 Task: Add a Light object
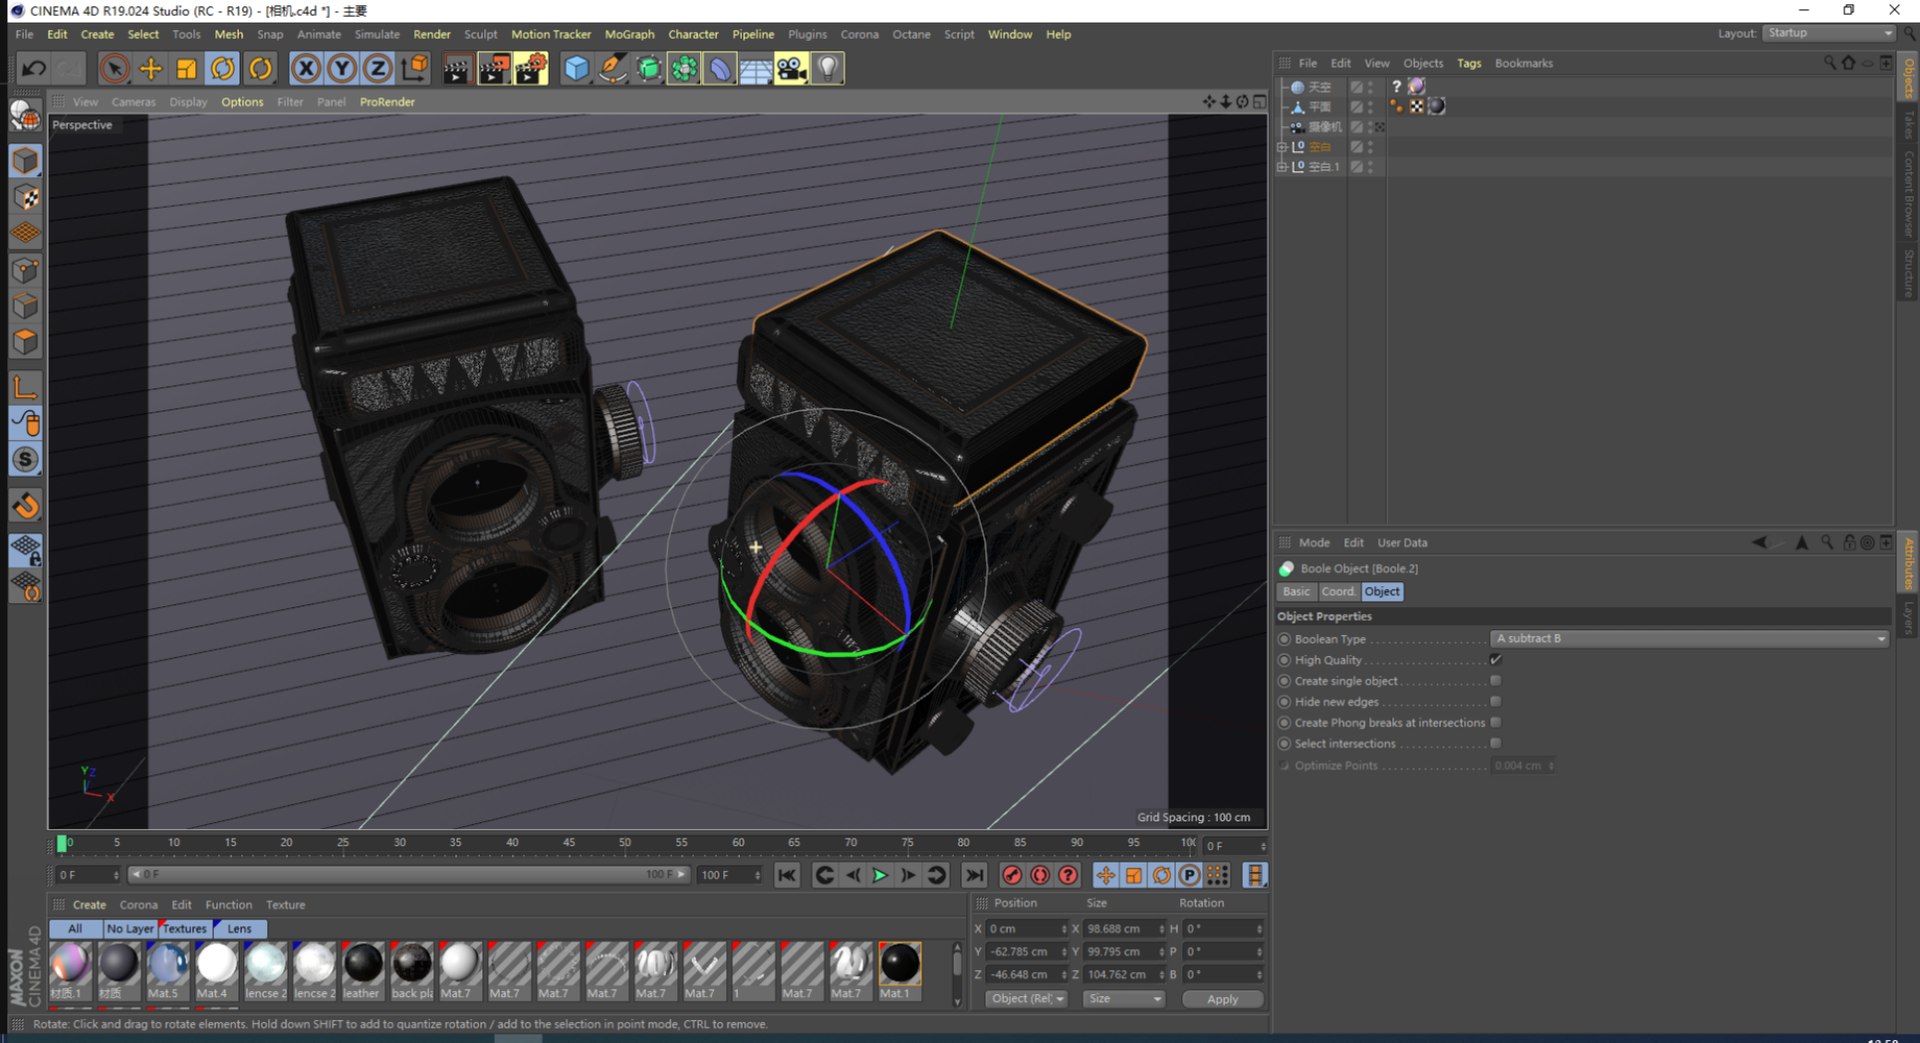pos(828,68)
